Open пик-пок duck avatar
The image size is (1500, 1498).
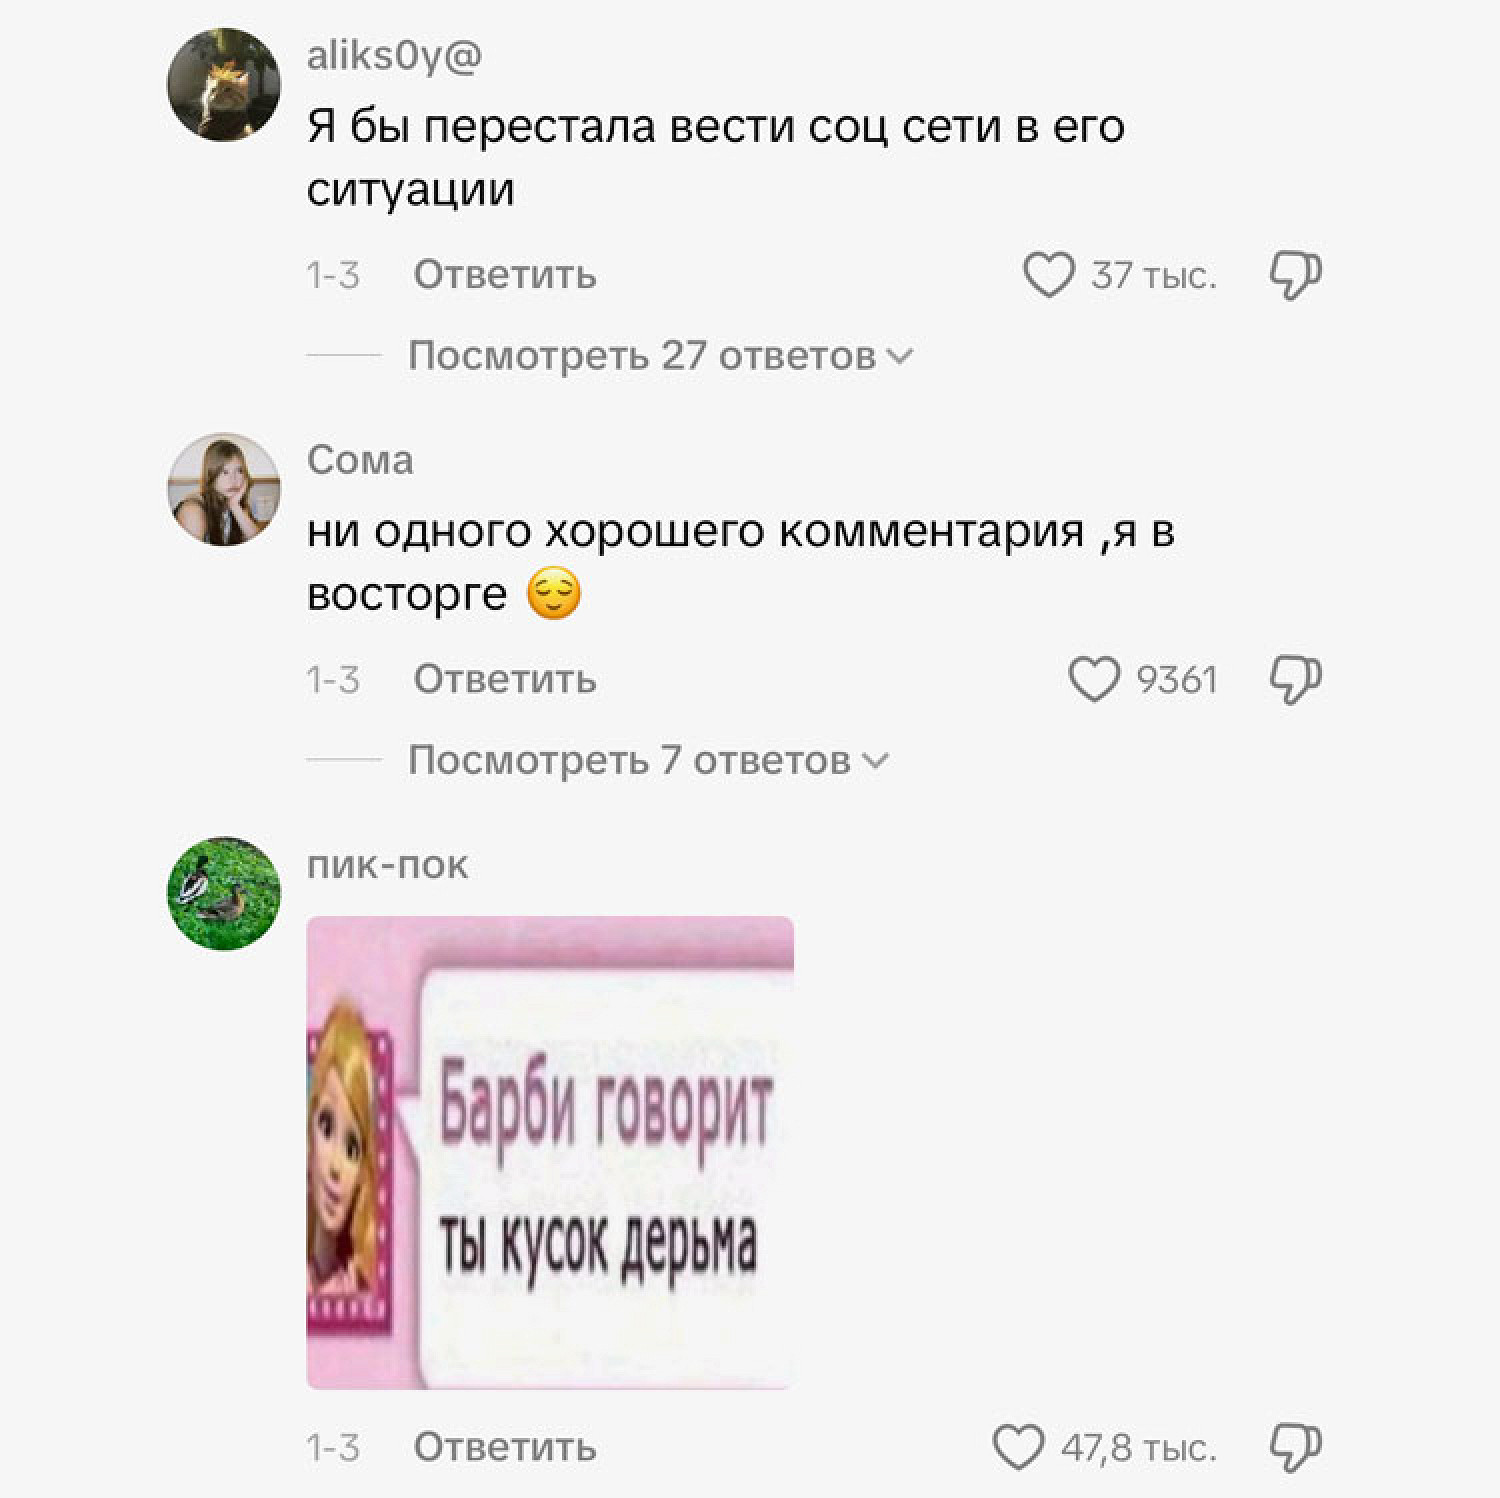(x=224, y=893)
